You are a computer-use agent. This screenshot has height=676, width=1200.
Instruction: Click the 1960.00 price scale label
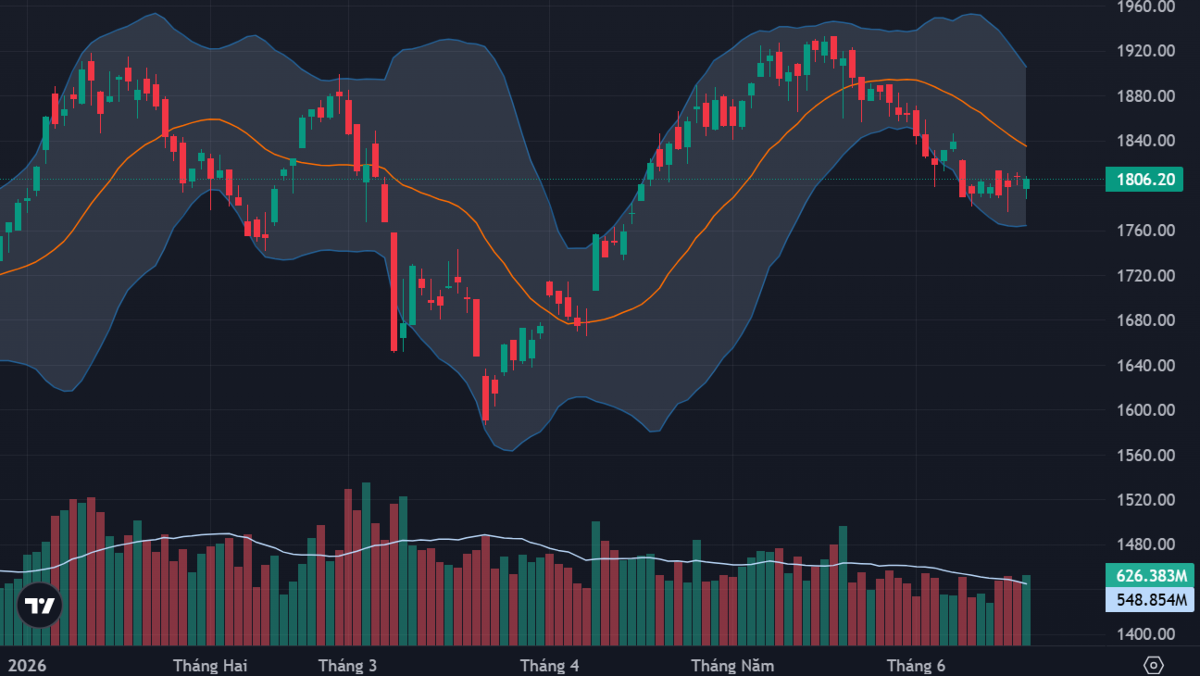1145,7
